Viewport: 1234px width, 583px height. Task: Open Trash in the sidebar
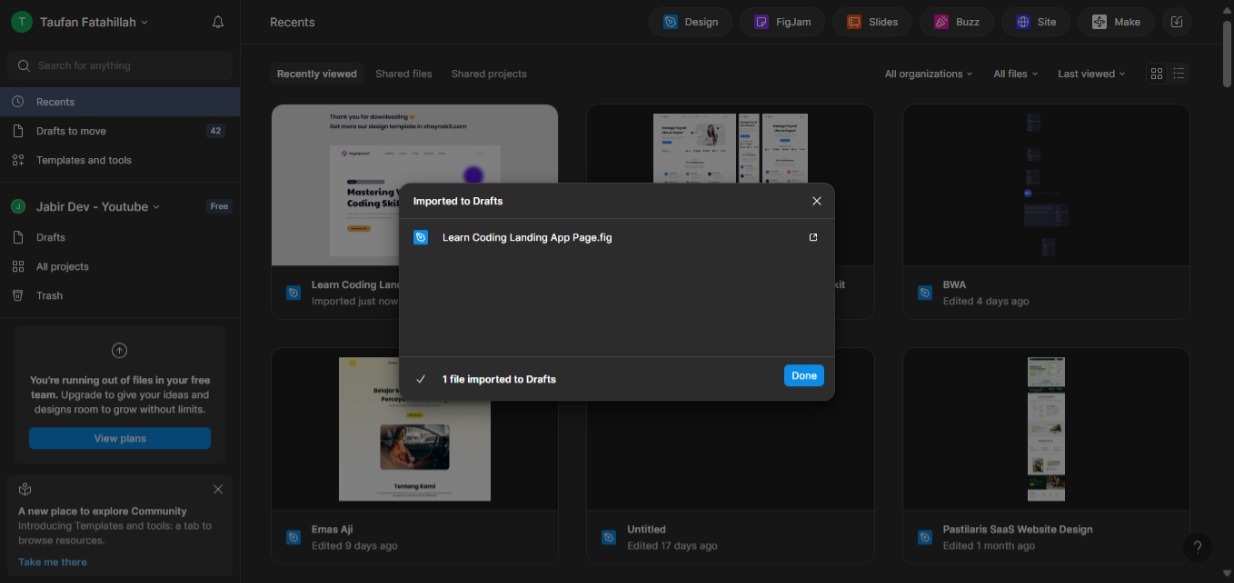120,296
